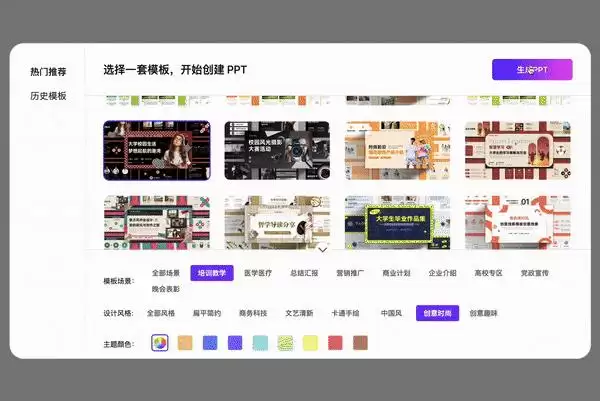
Task: Select the 校园风光摄影大赛 template thumbnail
Action: (277, 150)
